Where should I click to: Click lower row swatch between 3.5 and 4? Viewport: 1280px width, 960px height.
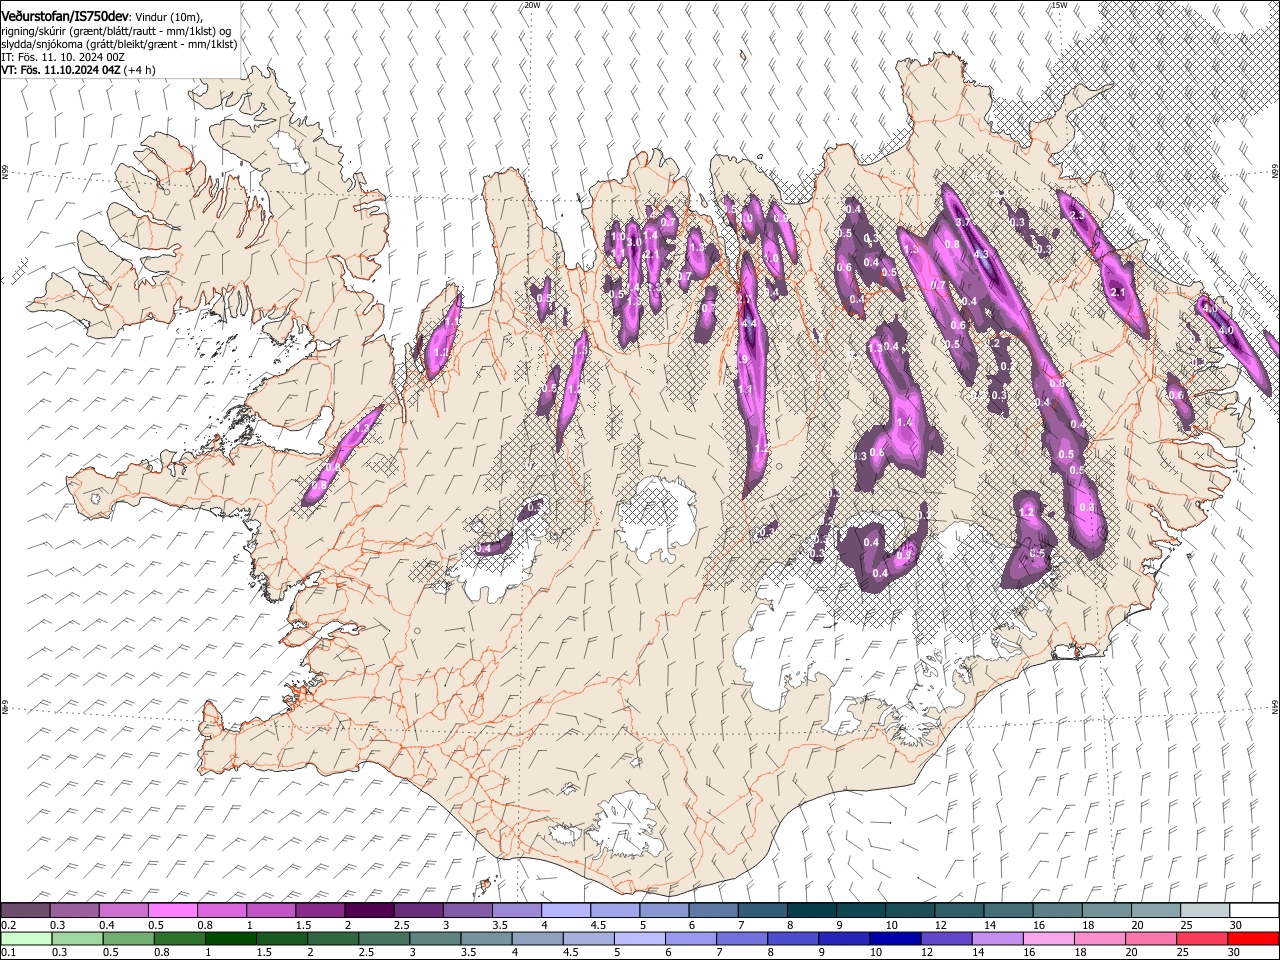coord(486,938)
